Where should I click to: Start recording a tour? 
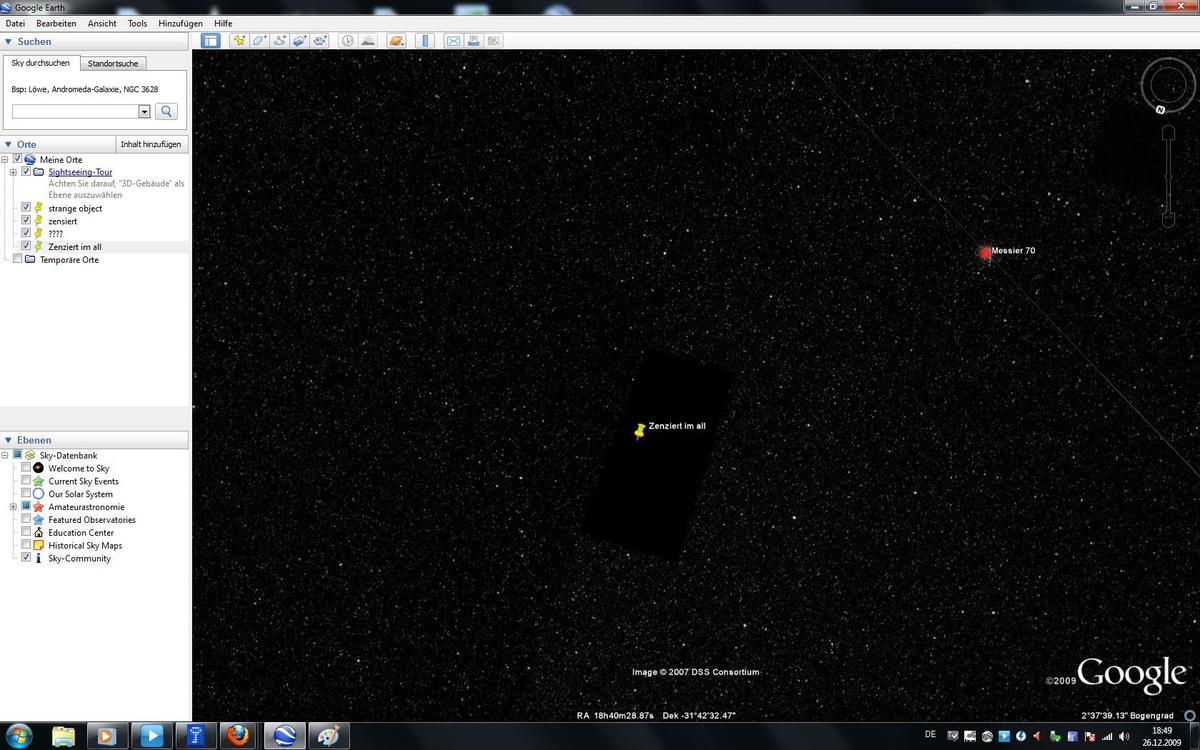[320, 41]
